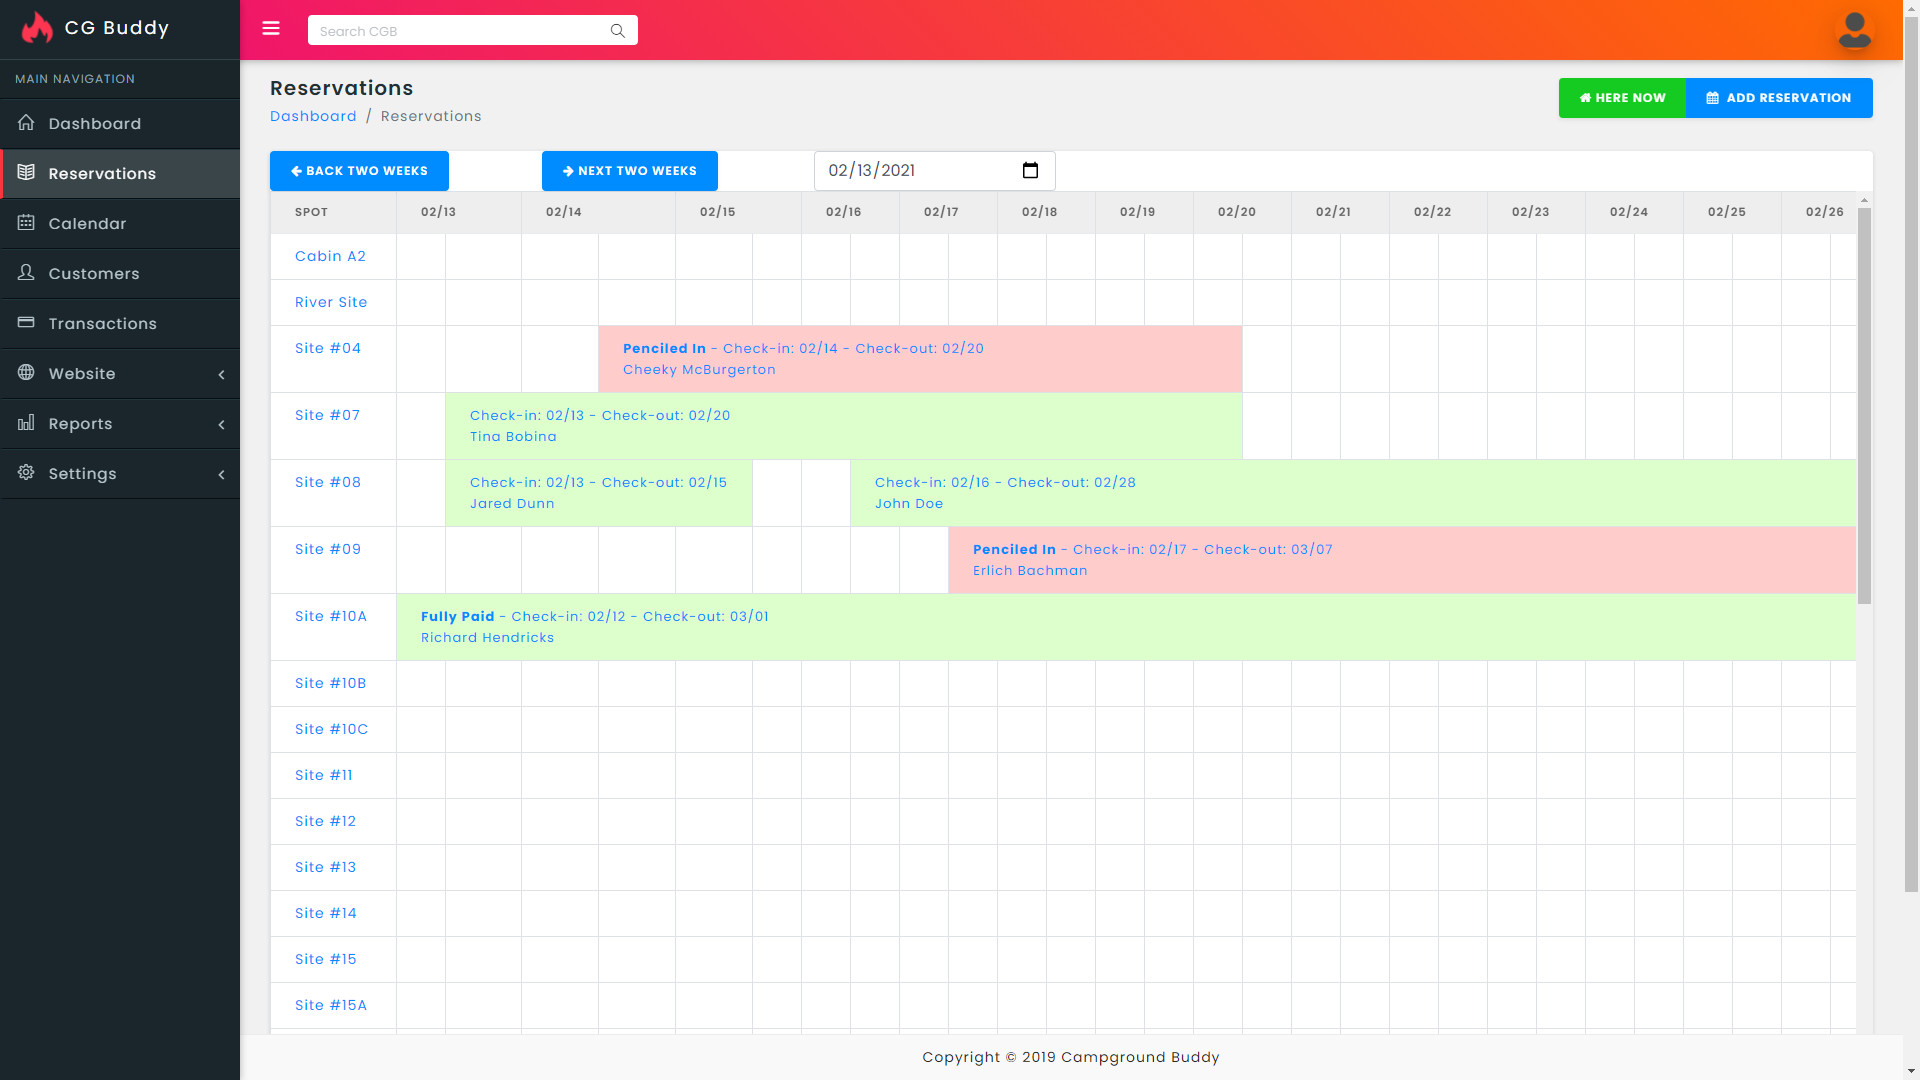Click the search magnifier icon
1920x1080 pixels.
617,31
